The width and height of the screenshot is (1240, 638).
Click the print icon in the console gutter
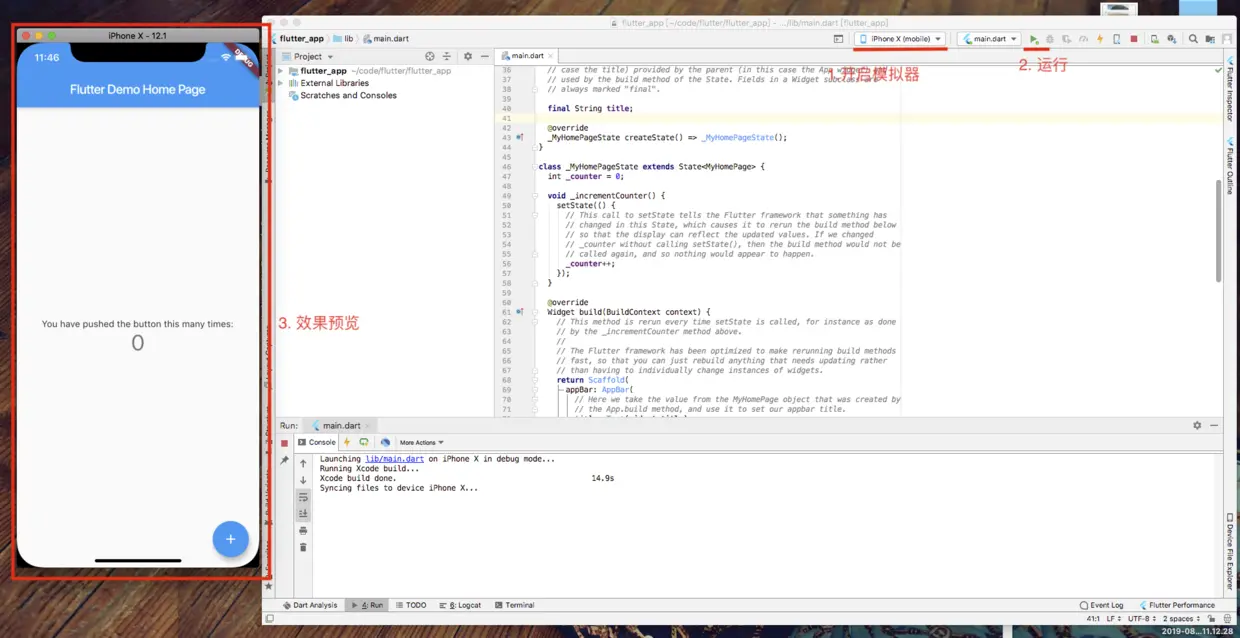[303, 530]
